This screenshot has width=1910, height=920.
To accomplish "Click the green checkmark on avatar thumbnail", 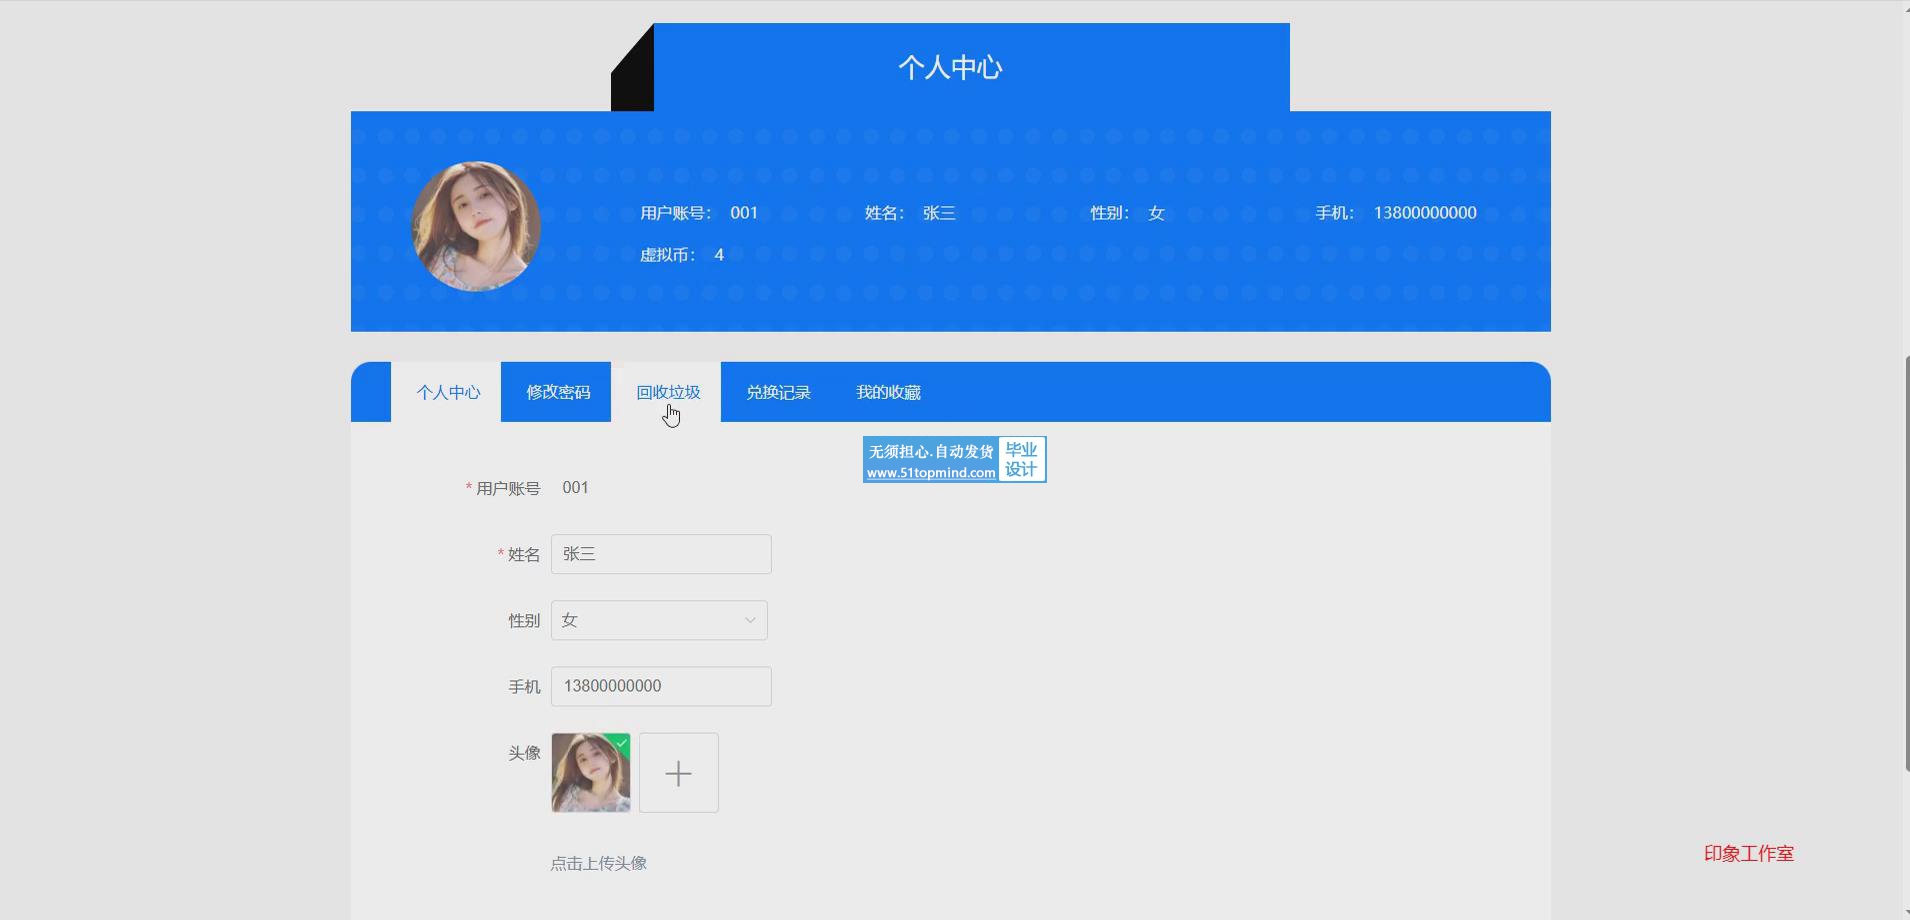I will 621,742.
